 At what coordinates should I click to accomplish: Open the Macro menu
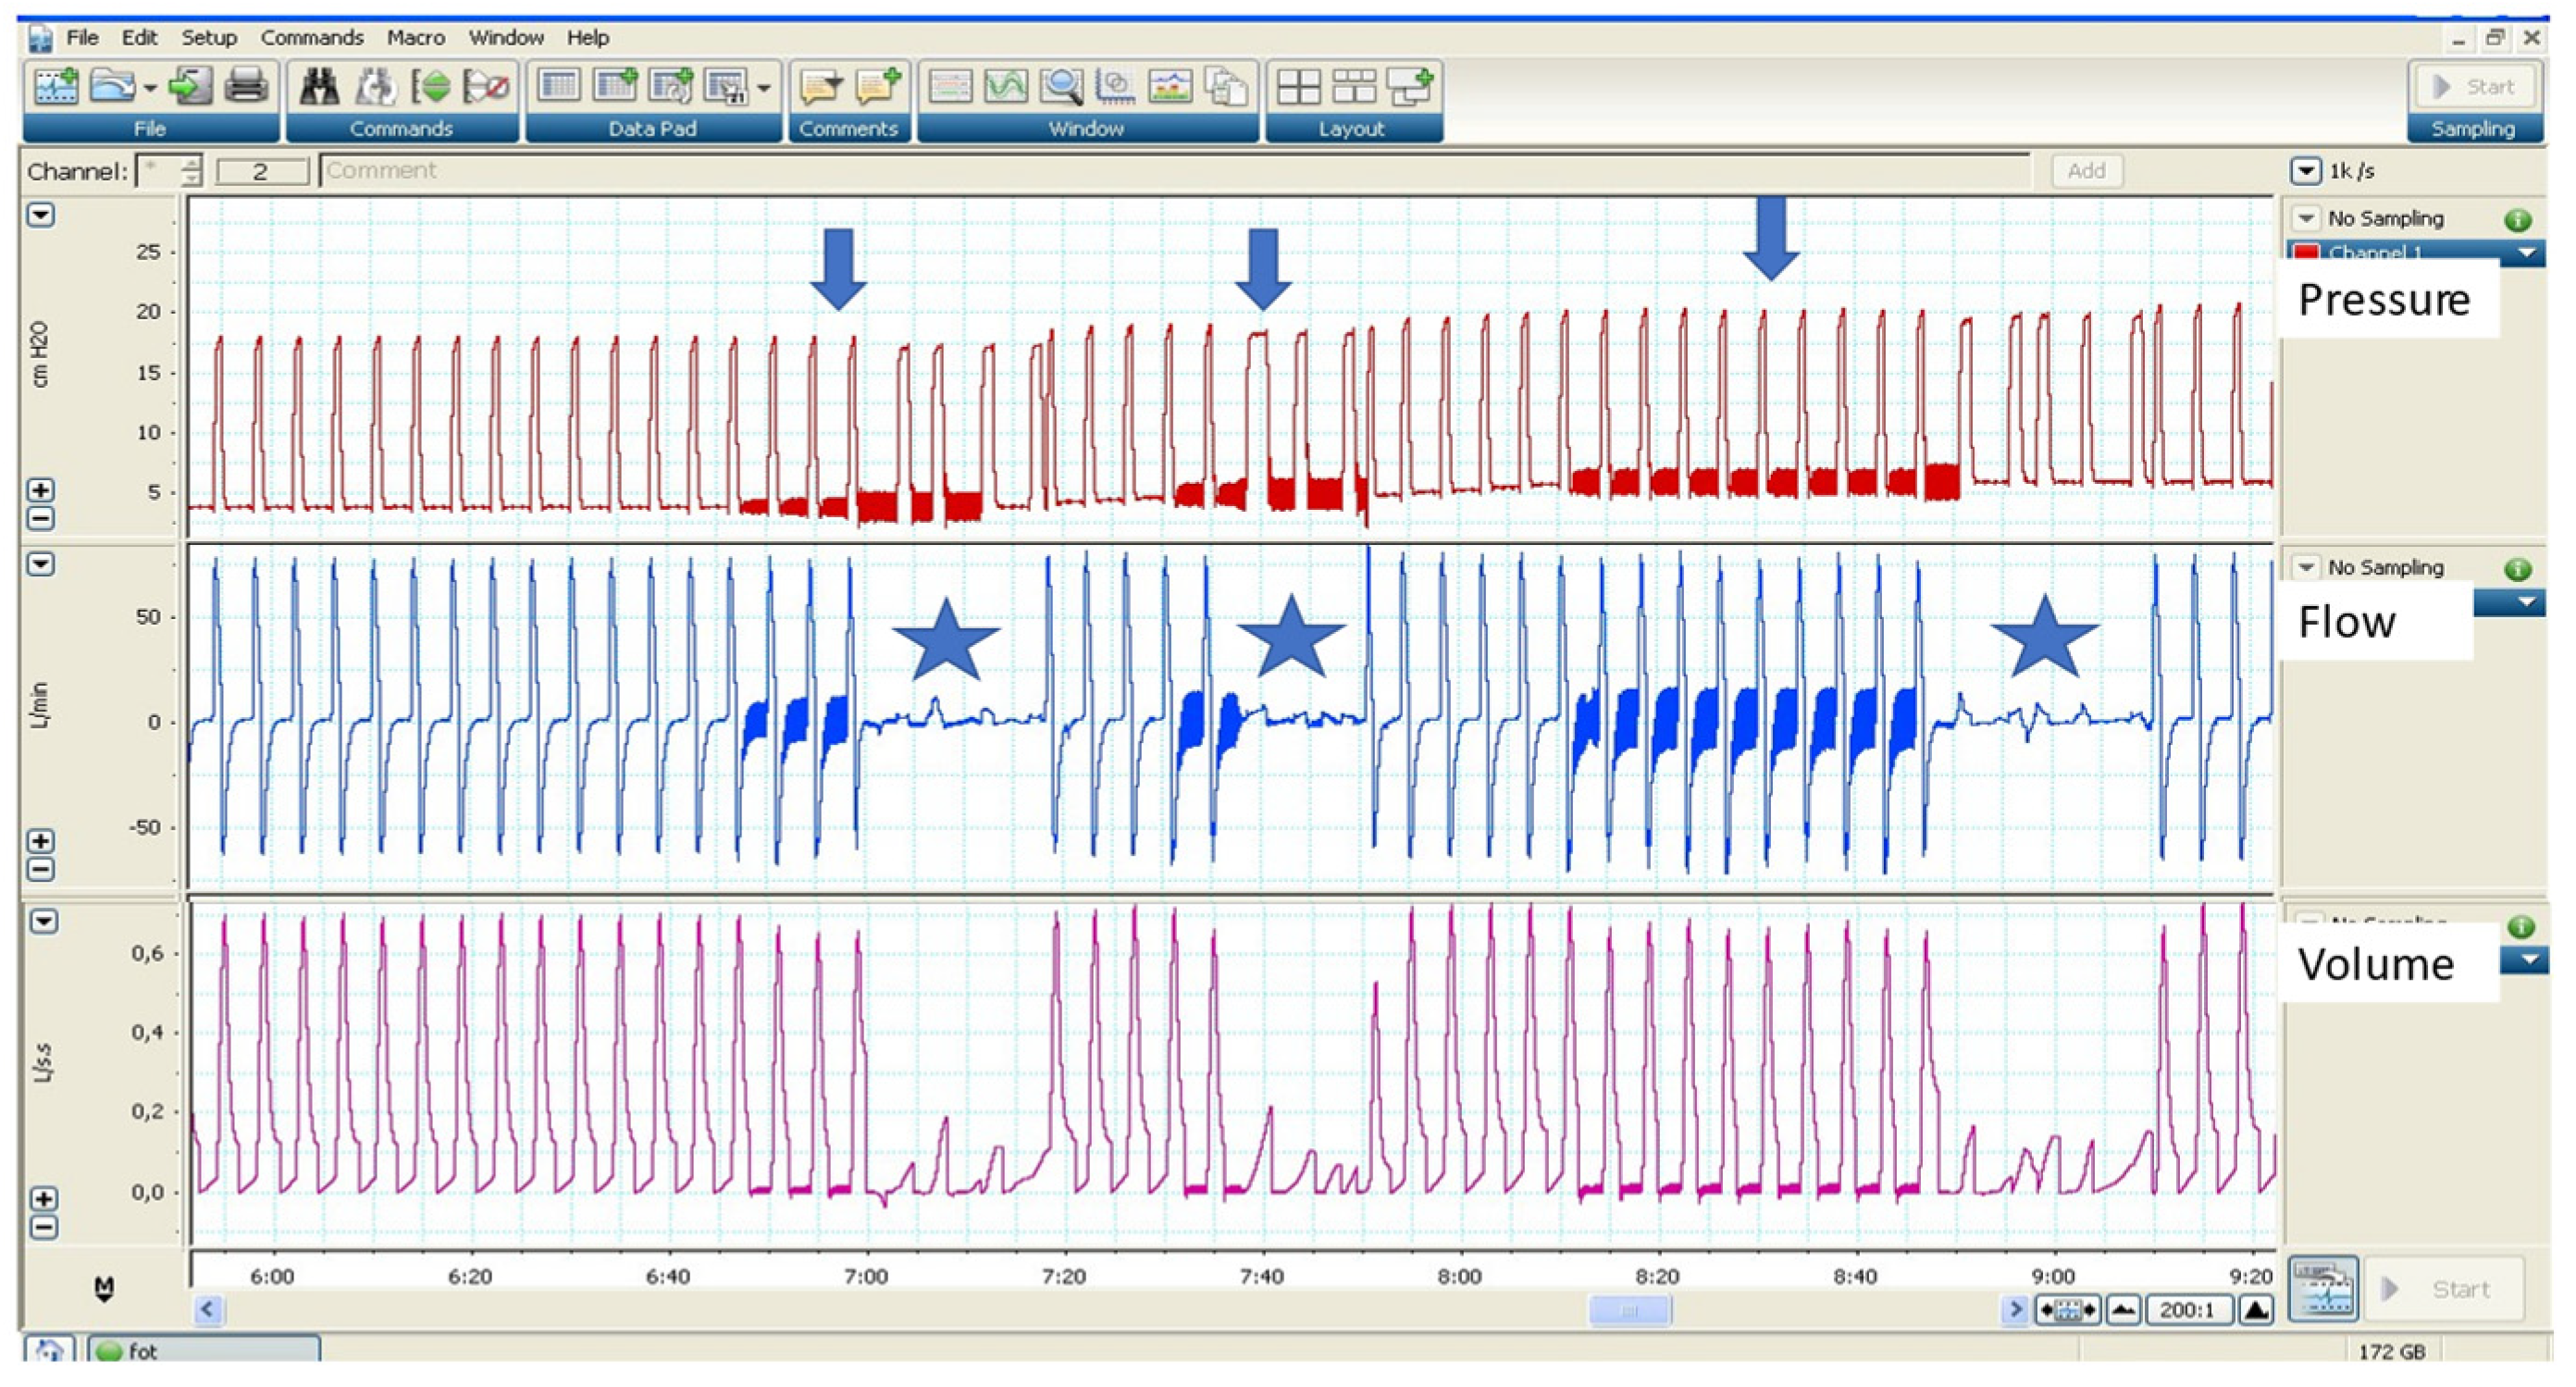tap(415, 38)
